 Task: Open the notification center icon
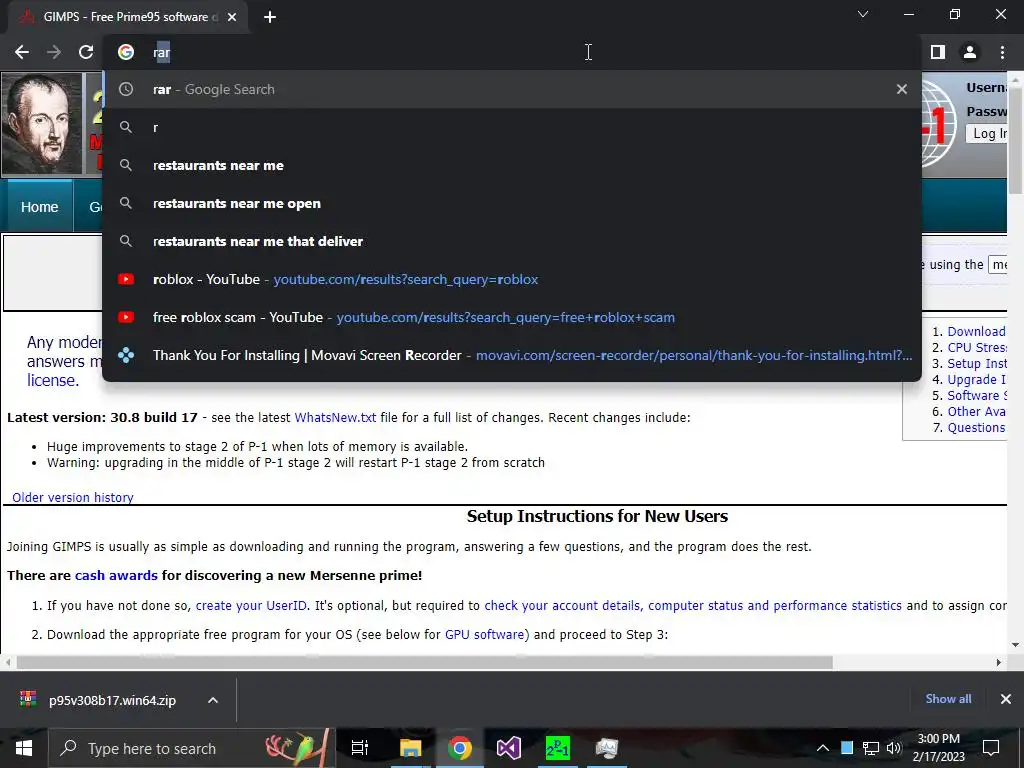click(x=991, y=748)
